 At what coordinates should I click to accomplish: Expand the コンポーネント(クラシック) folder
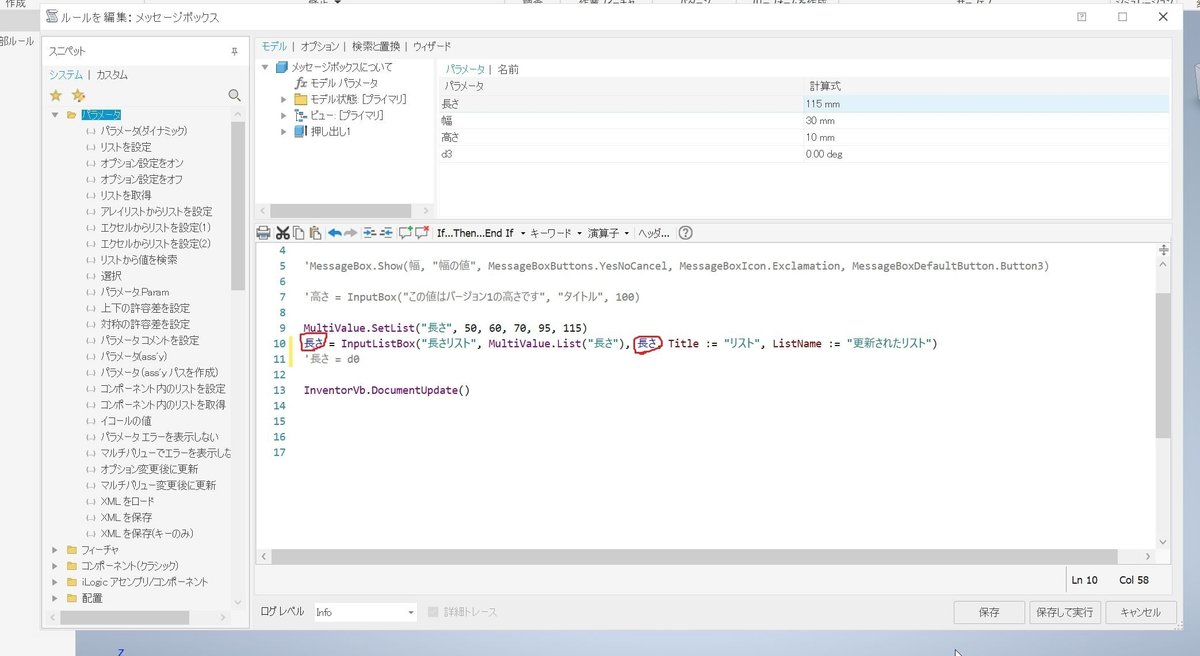click(x=55, y=566)
